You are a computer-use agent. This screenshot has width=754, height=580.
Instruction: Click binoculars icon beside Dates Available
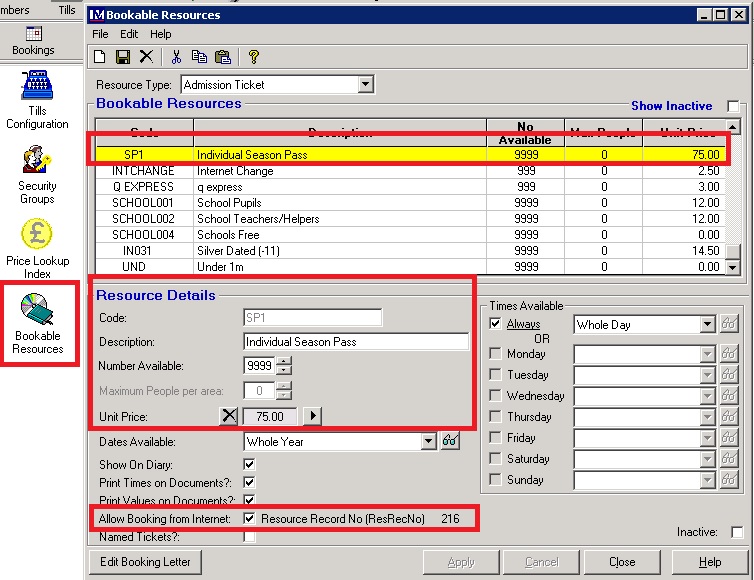(450, 441)
